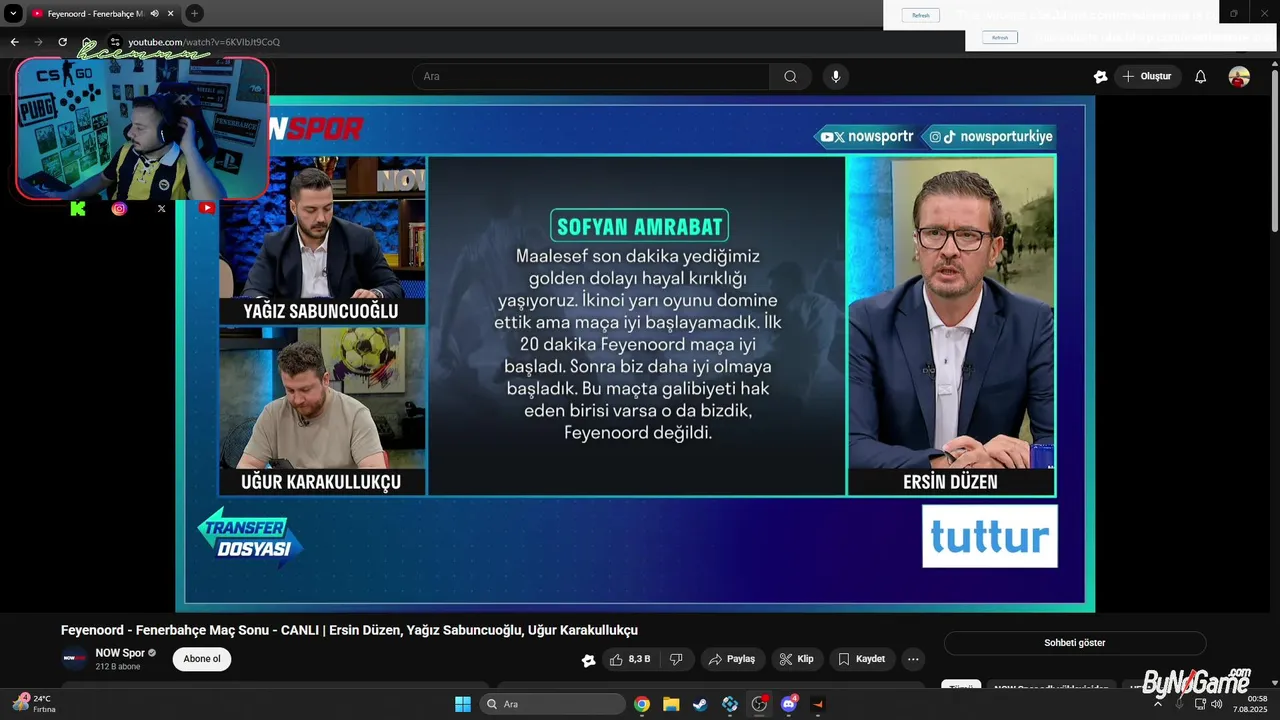Open the notifications bell
This screenshot has height=720, width=1280.
click(x=1201, y=76)
